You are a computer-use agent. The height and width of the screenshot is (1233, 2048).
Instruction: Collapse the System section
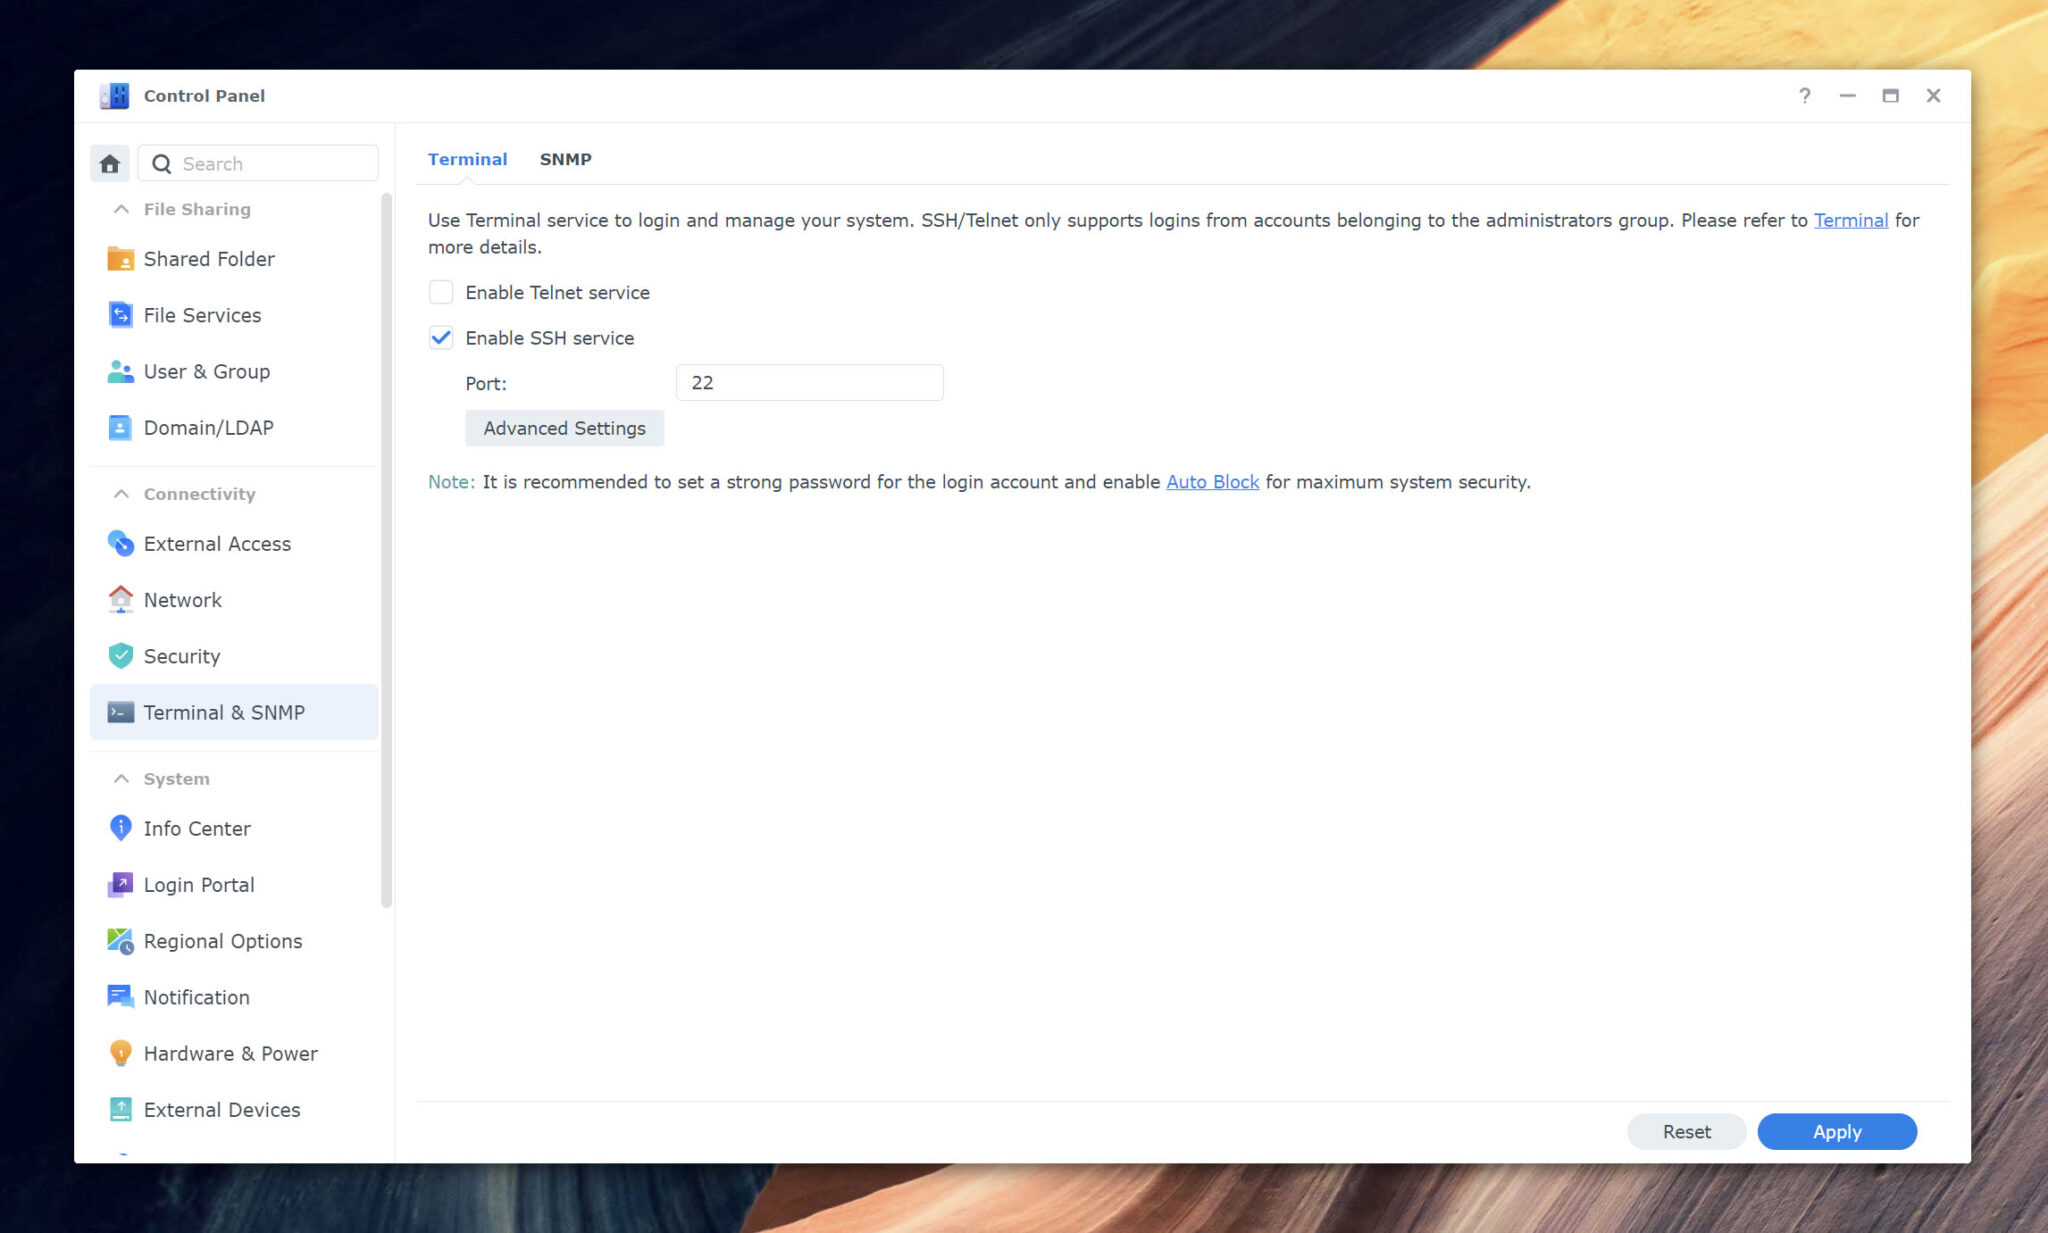pos(121,778)
